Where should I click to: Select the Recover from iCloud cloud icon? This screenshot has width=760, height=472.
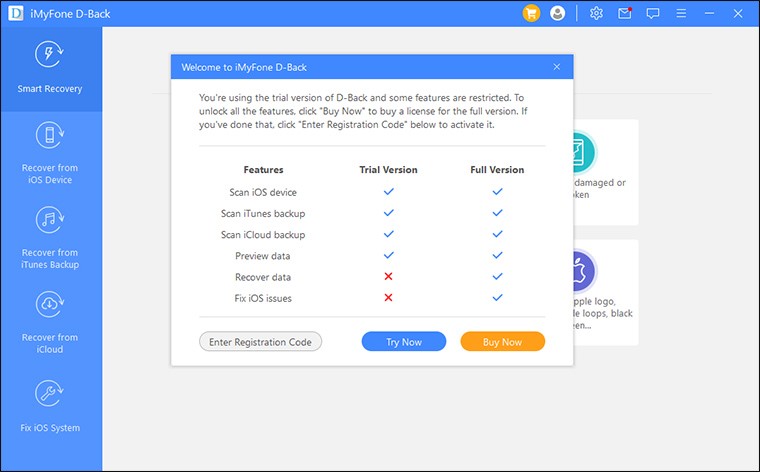tap(49, 304)
